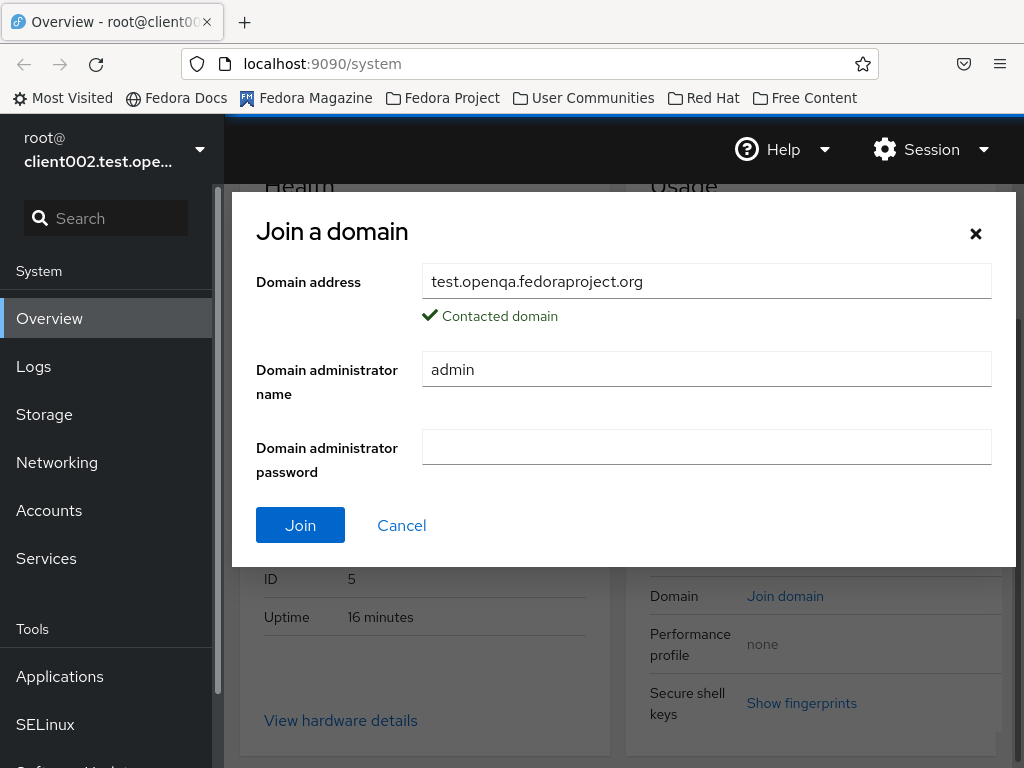This screenshot has height=768, width=1024.
Task: Open Most Visited bookmarks
Action: pos(63,98)
